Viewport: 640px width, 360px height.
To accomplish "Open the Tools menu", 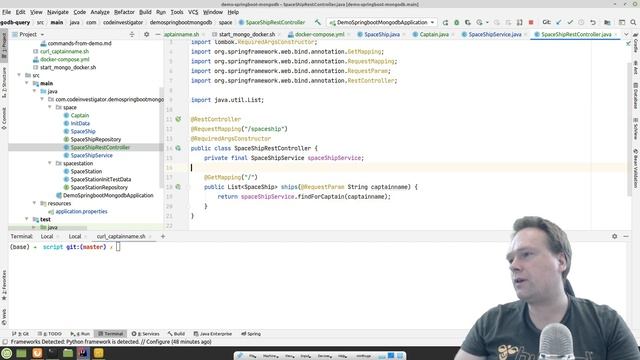I will point(177,12).
